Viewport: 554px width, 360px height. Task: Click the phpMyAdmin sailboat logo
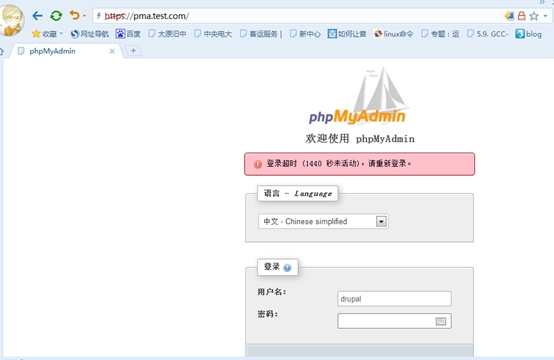358,96
